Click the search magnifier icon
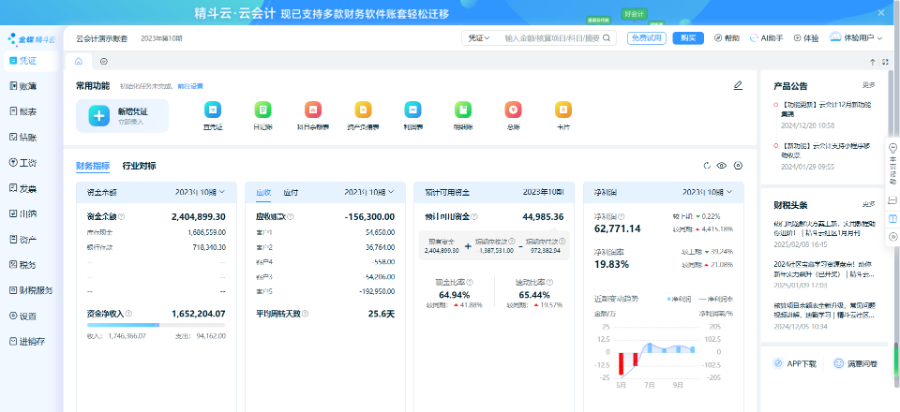The image size is (900, 412). [x=607, y=38]
